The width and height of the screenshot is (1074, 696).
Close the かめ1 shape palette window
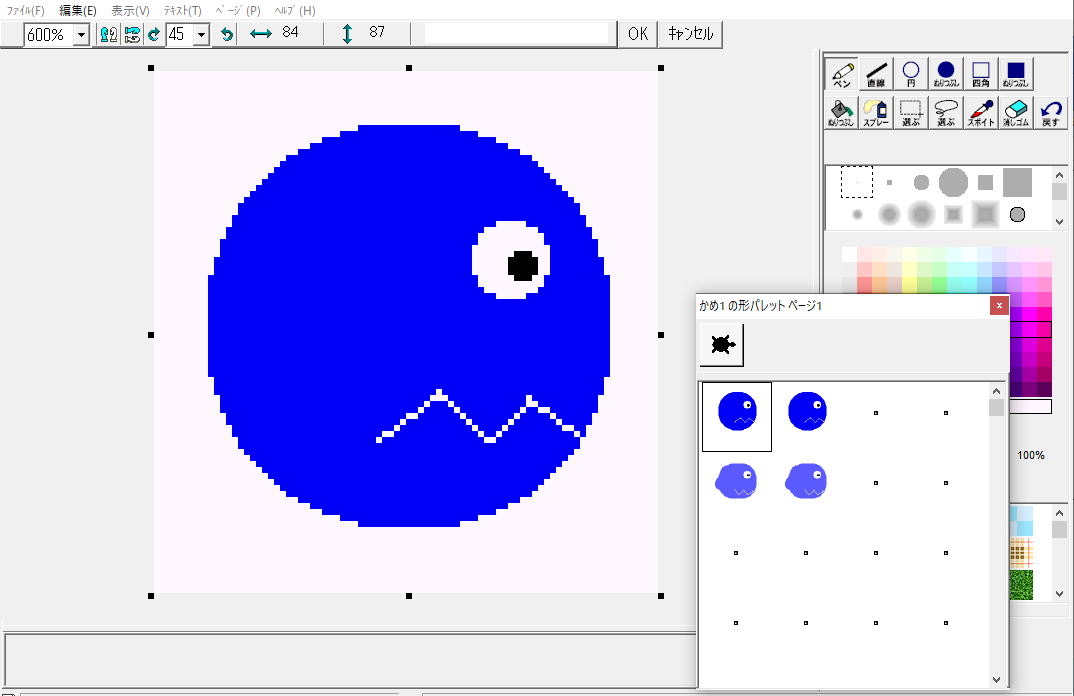point(999,306)
